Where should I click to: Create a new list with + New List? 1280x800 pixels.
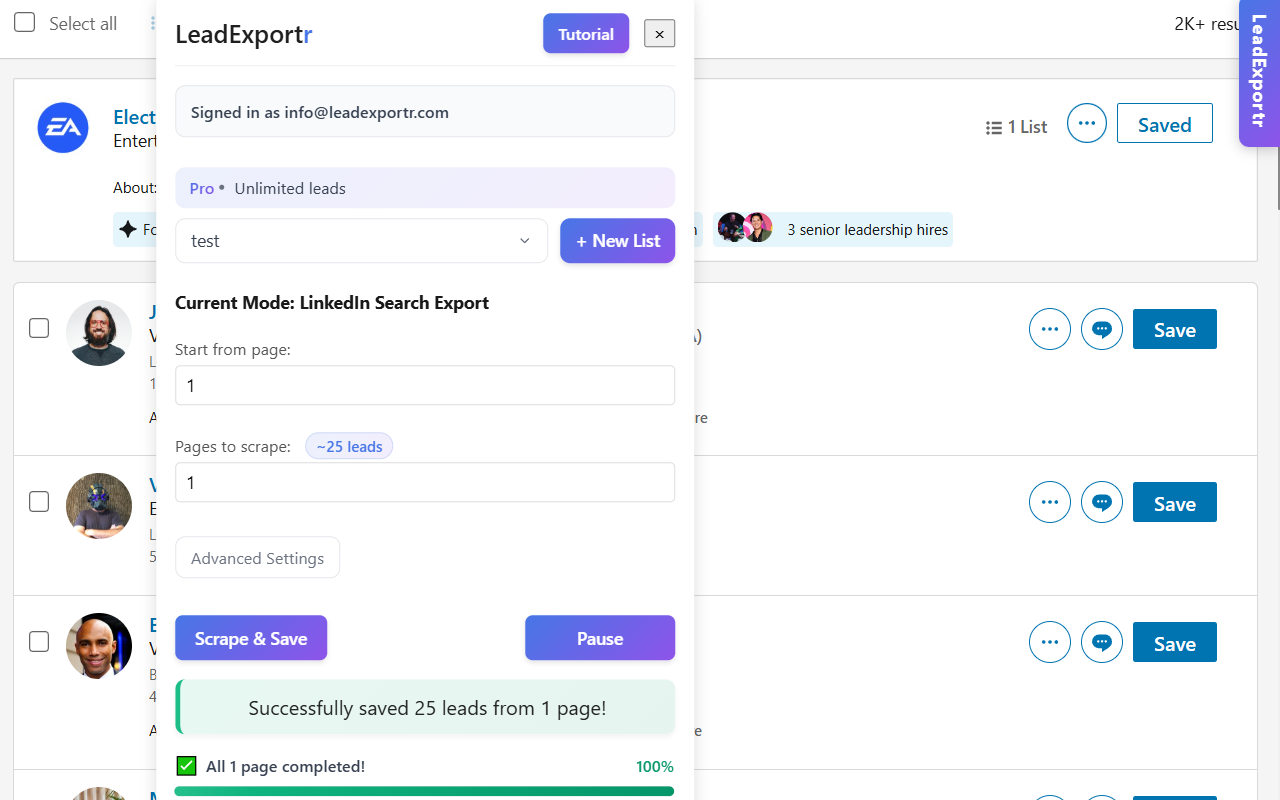[617, 240]
